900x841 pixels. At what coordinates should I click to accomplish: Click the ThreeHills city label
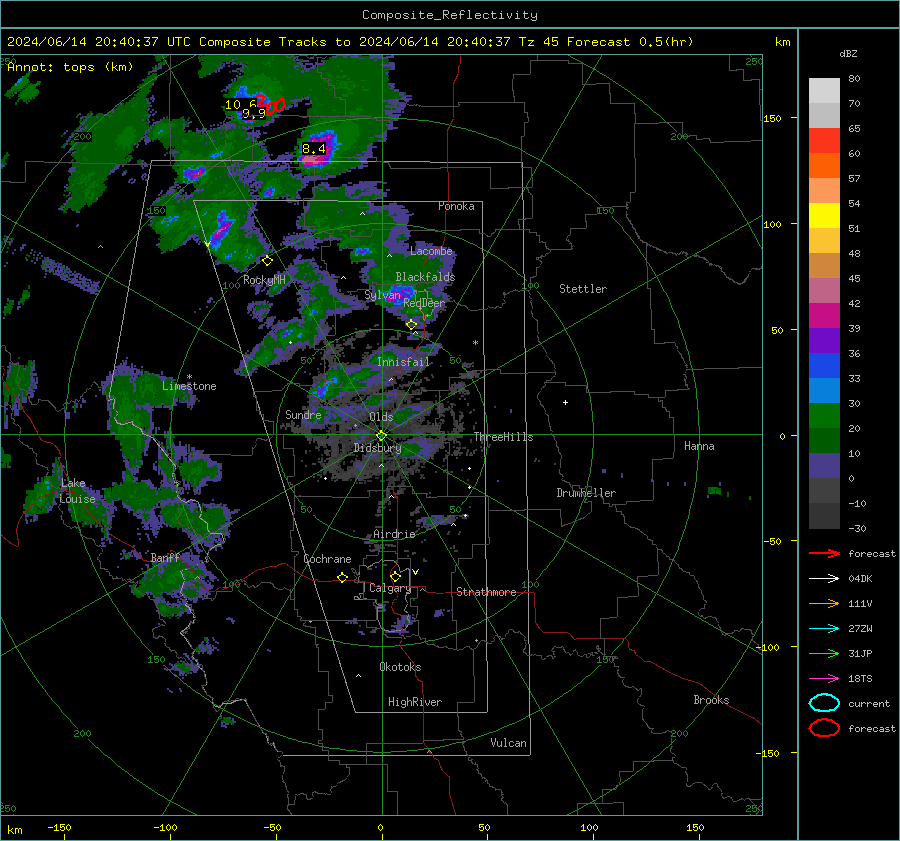click(503, 437)
